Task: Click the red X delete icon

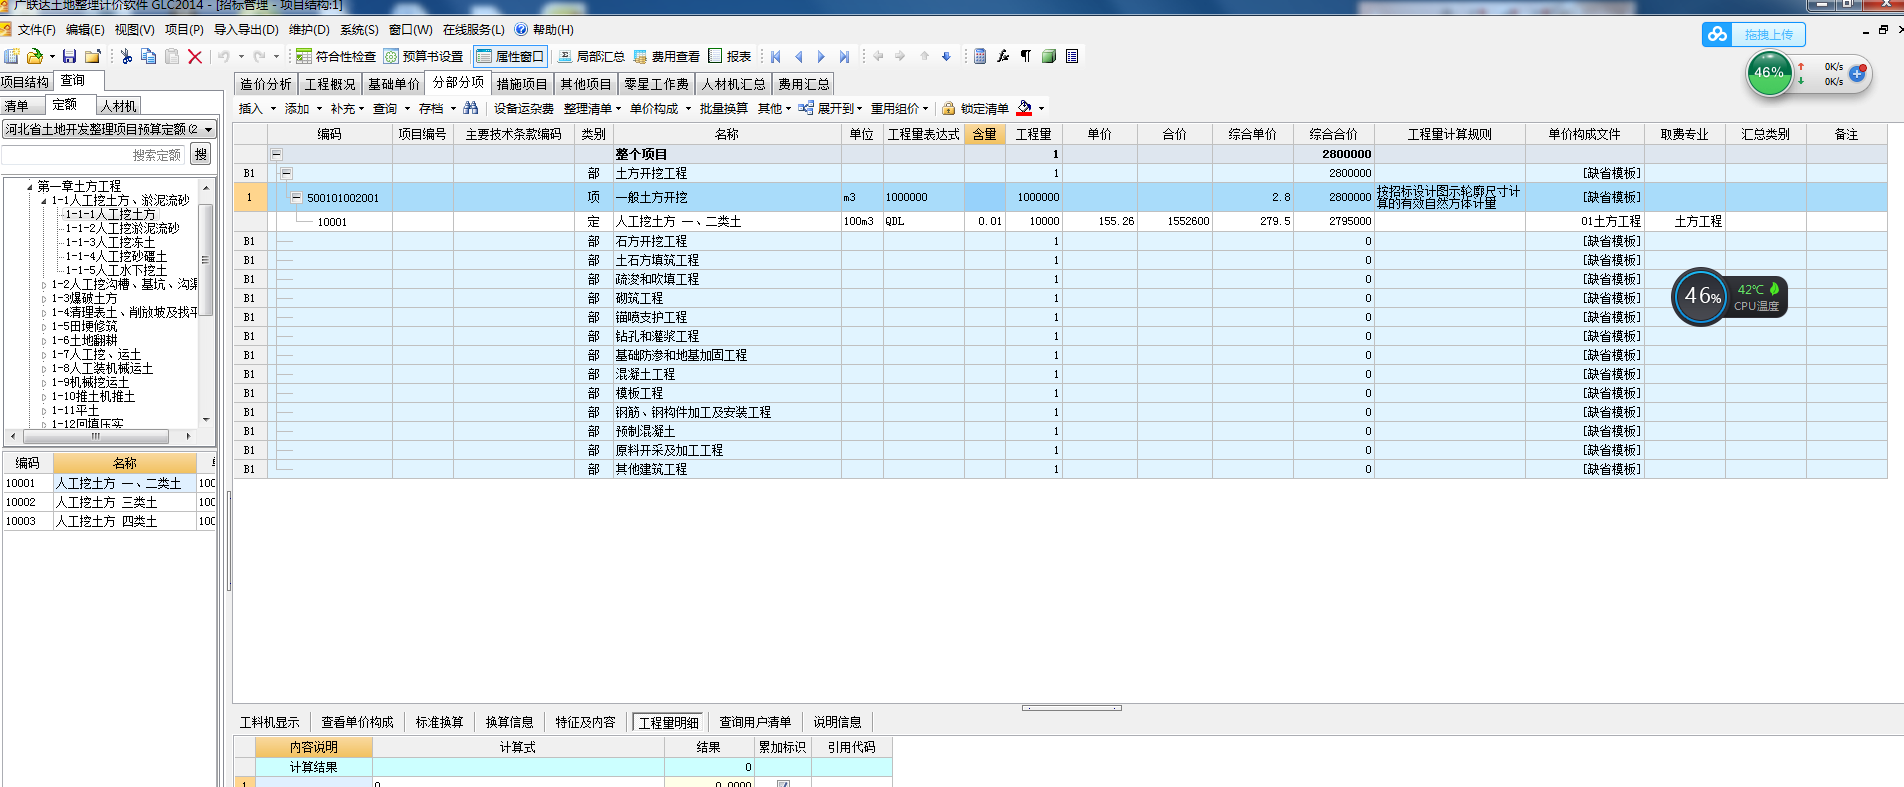Action: coord(195,56)
